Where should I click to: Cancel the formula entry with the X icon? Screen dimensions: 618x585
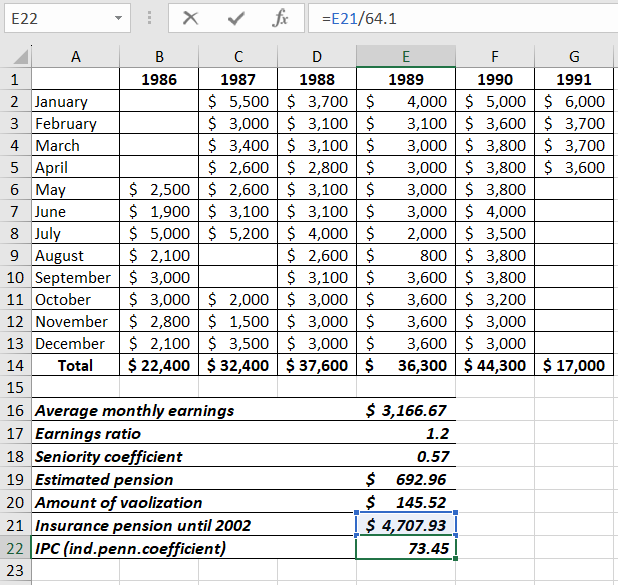[191, 18]
